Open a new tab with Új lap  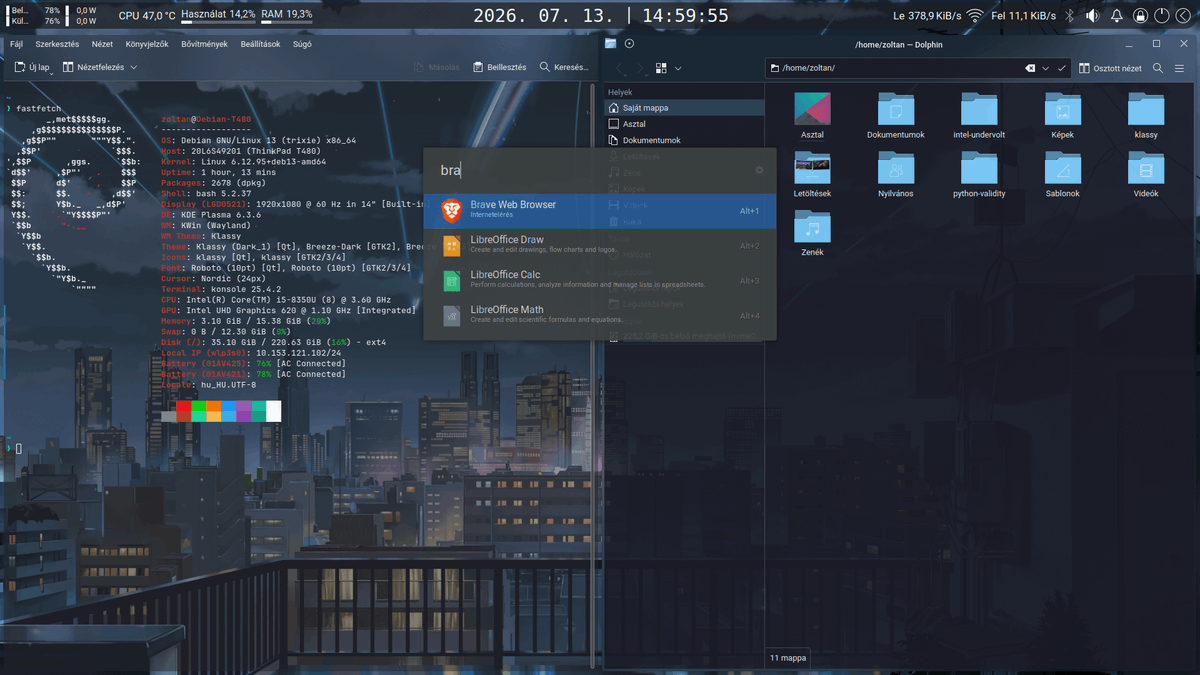[x=32, y=67]
